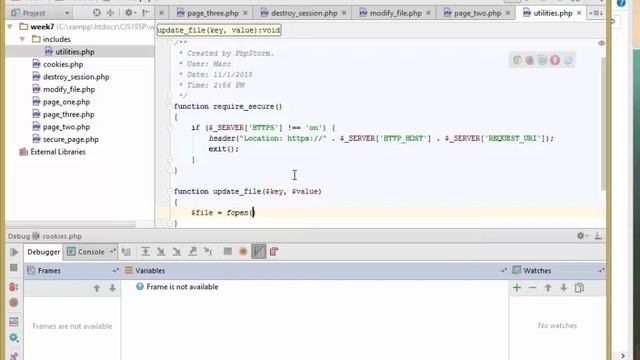Click the red clipboard icon in debugger toolbar
640x360 pixels.
[x=274, y=252]
